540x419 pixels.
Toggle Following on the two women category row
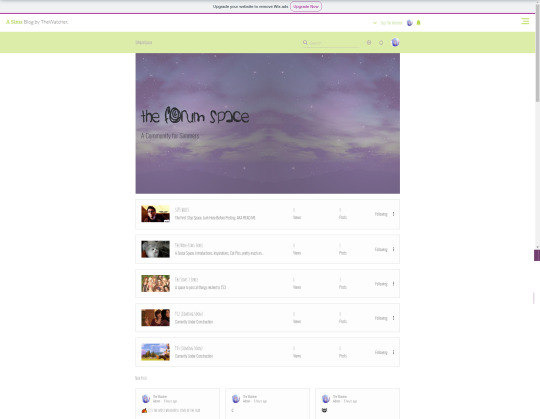[381, 318]
